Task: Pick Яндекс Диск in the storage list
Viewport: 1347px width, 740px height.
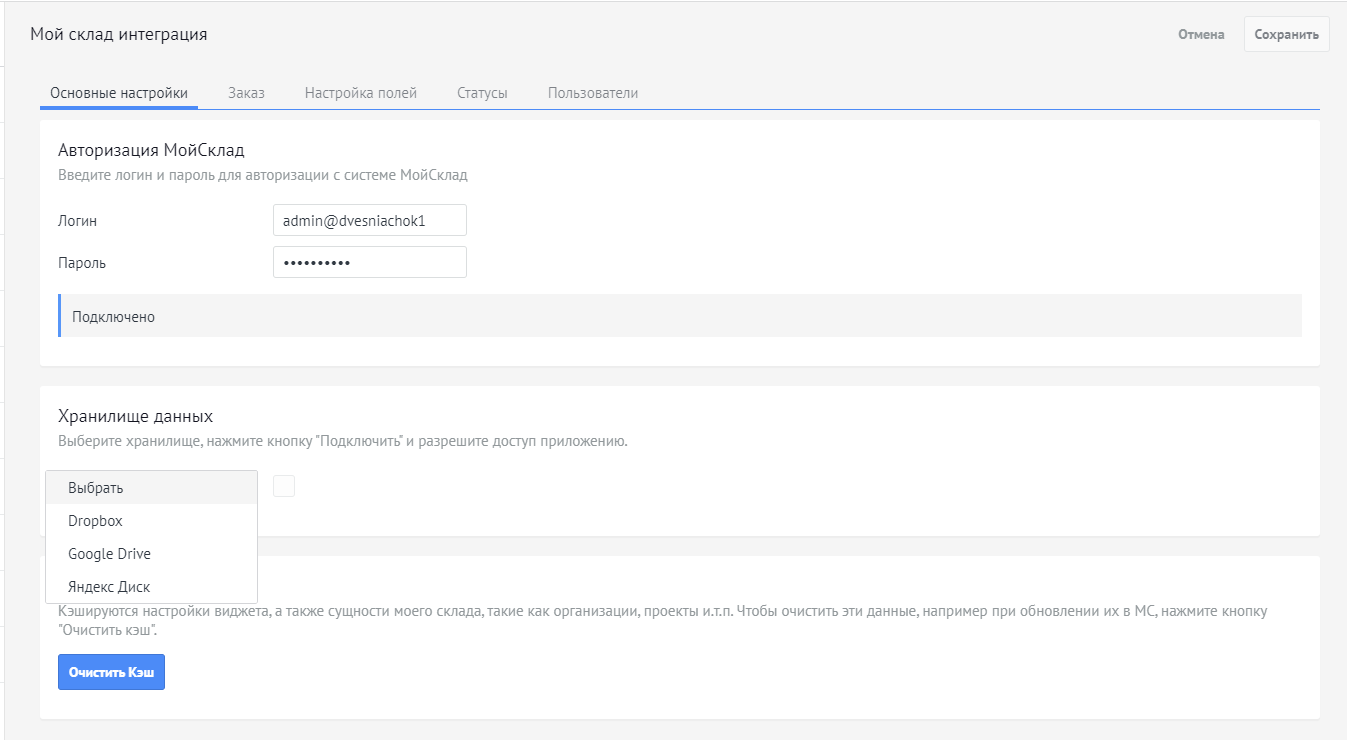Action: (x=109, y=587)
